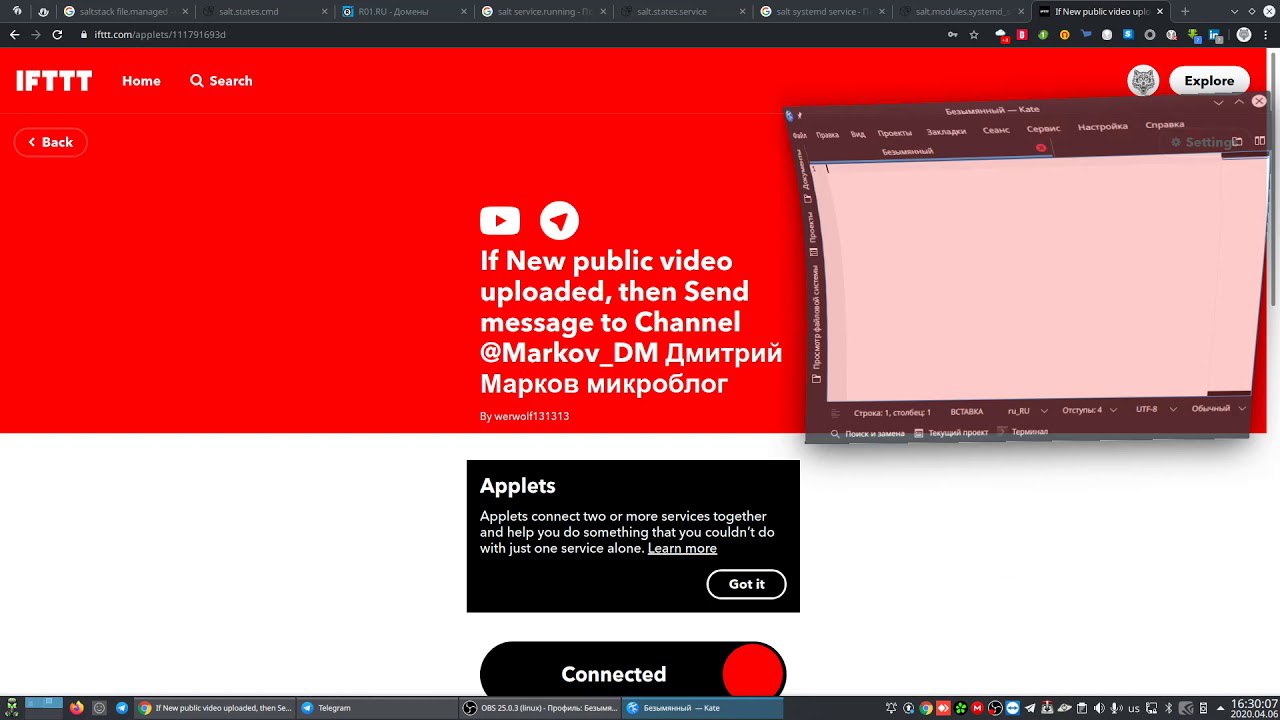
Task: Toggle the Connected applet switch
Action: [633, 672]
